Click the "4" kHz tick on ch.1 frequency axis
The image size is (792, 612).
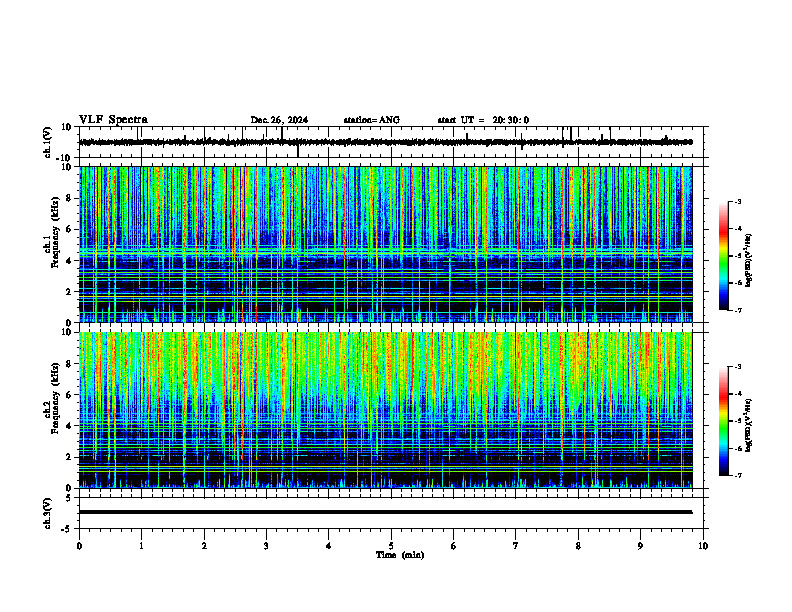tap(70, 261)
